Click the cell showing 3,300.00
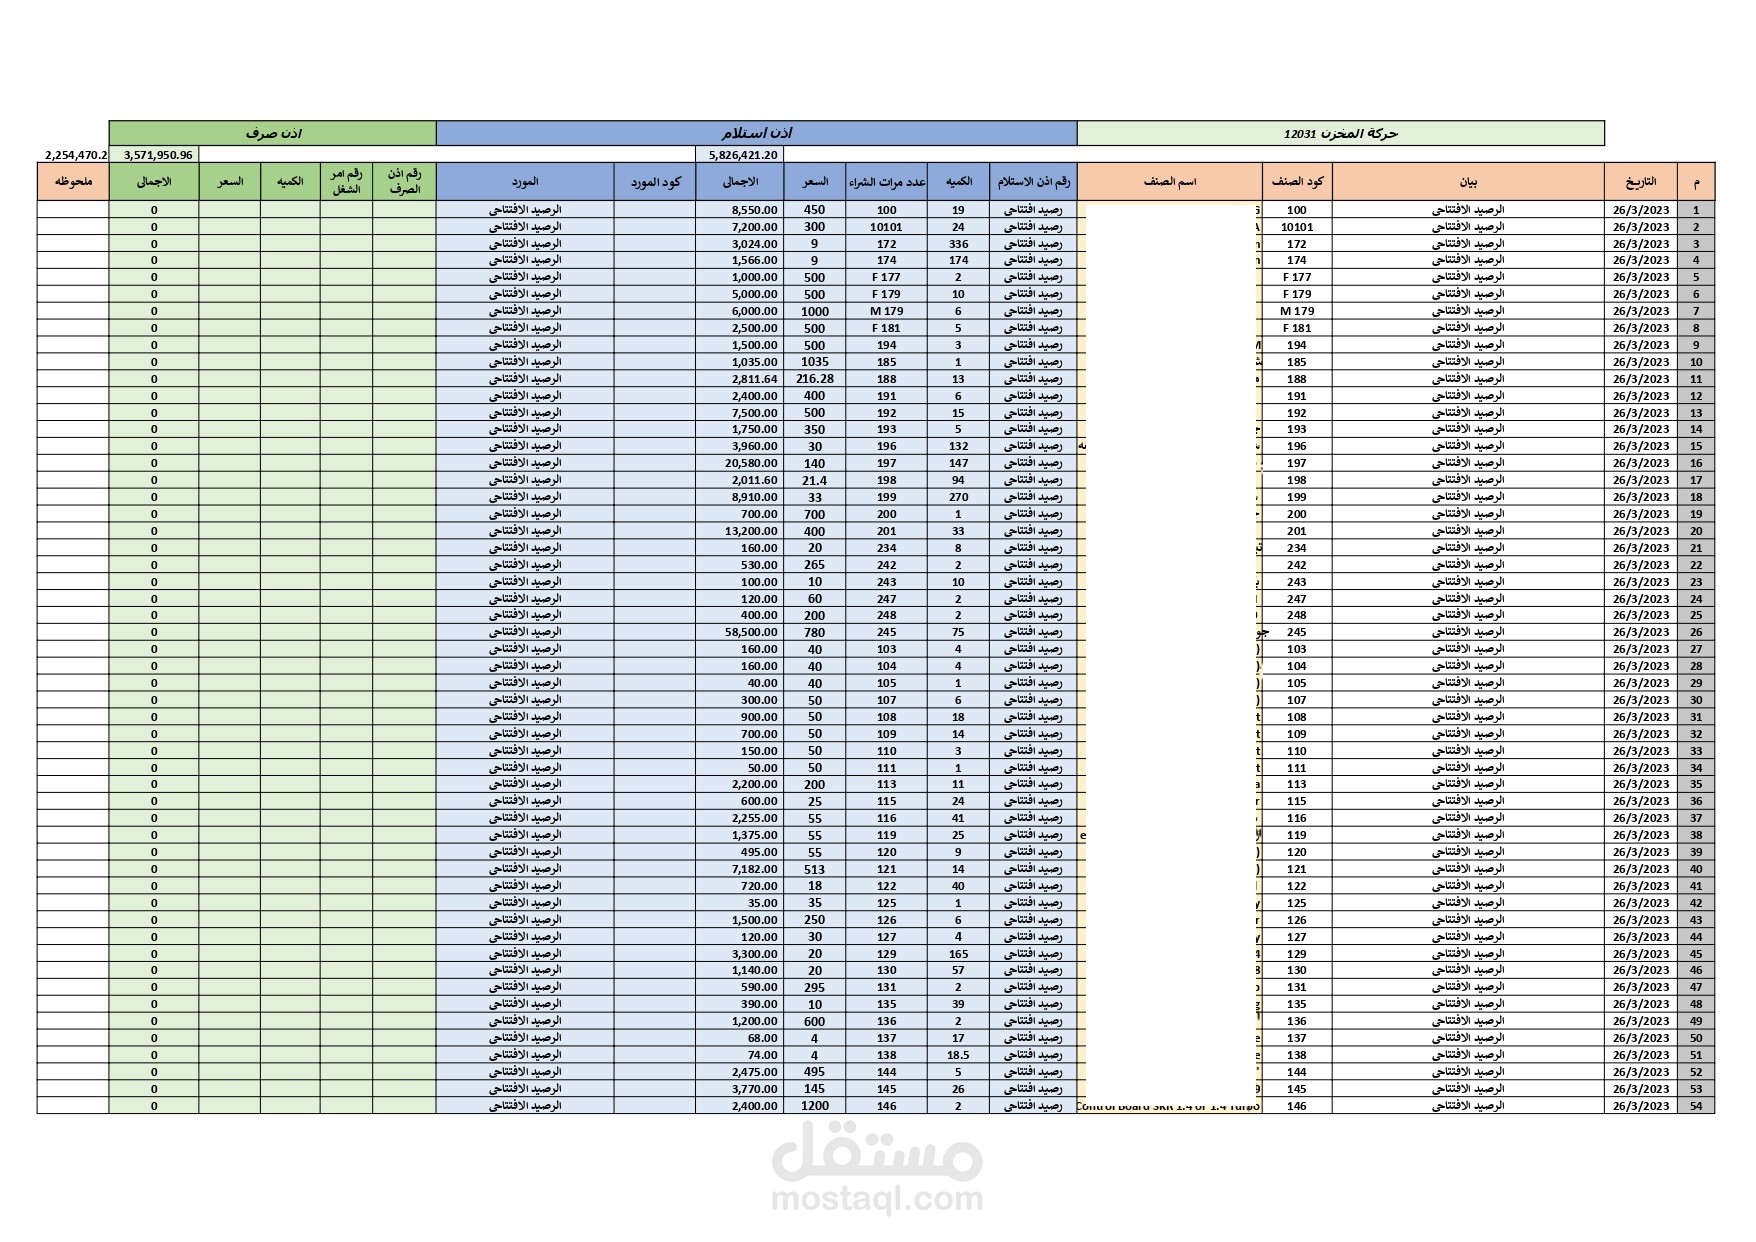Viewport: 1756px width, 1242px height. click(x=740, y=953)
